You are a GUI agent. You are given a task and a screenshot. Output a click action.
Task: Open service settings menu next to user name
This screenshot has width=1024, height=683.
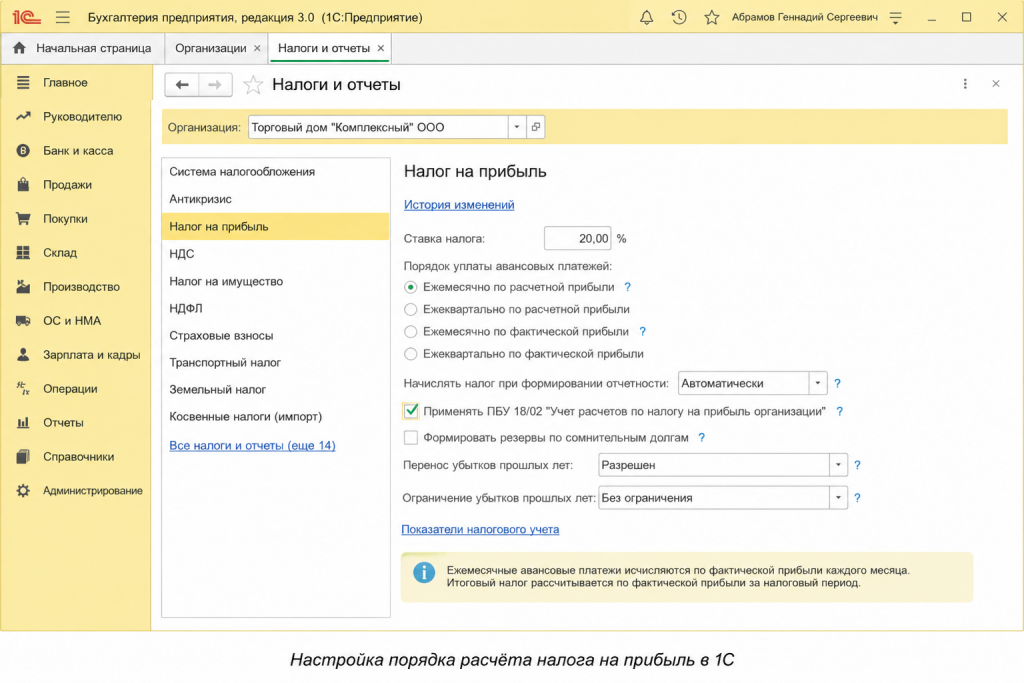tap(895, 18)
